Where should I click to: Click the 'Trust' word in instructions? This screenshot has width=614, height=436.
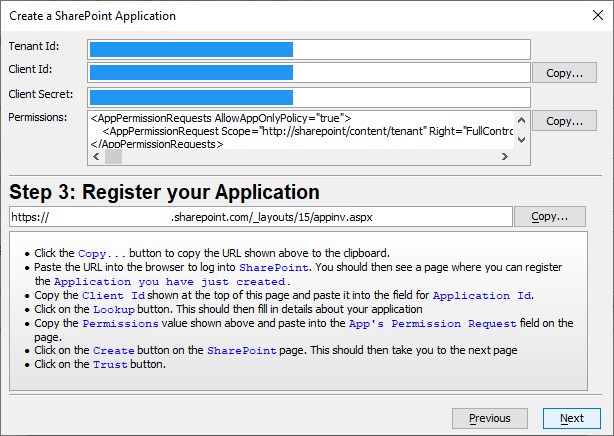[110, 364]
